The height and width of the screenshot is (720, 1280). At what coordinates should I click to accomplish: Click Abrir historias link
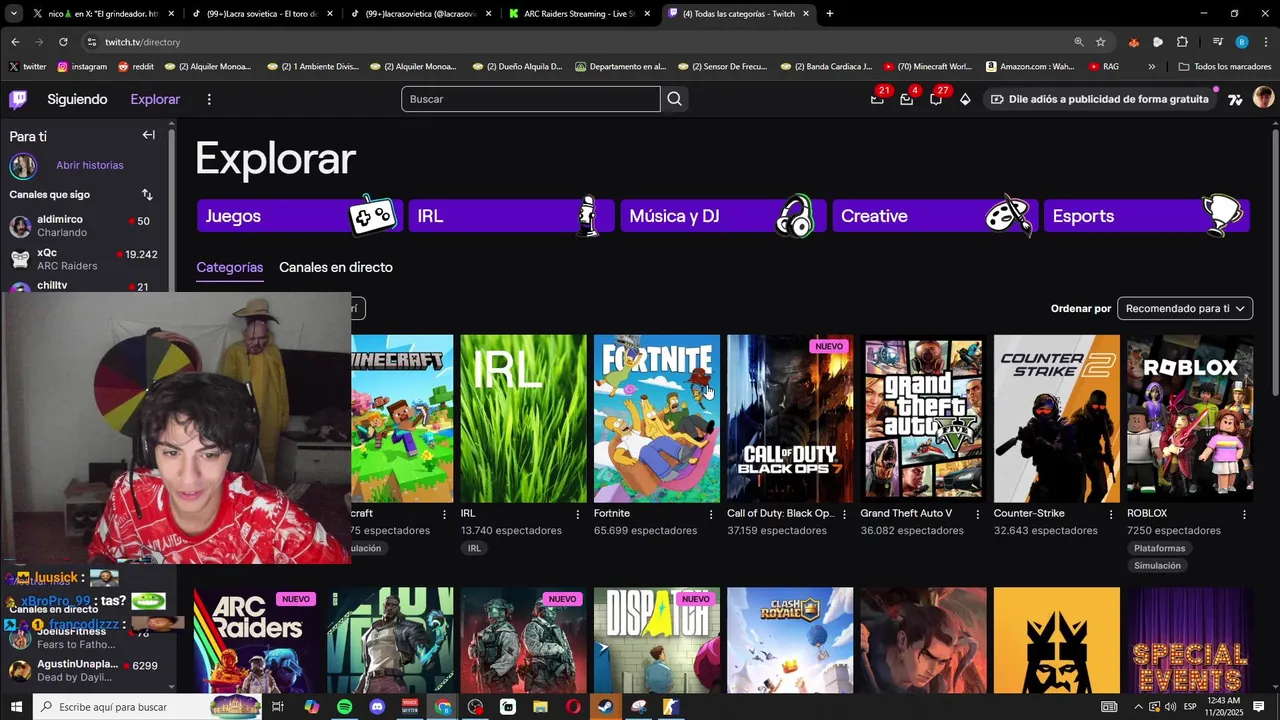[x=90, y=165]
